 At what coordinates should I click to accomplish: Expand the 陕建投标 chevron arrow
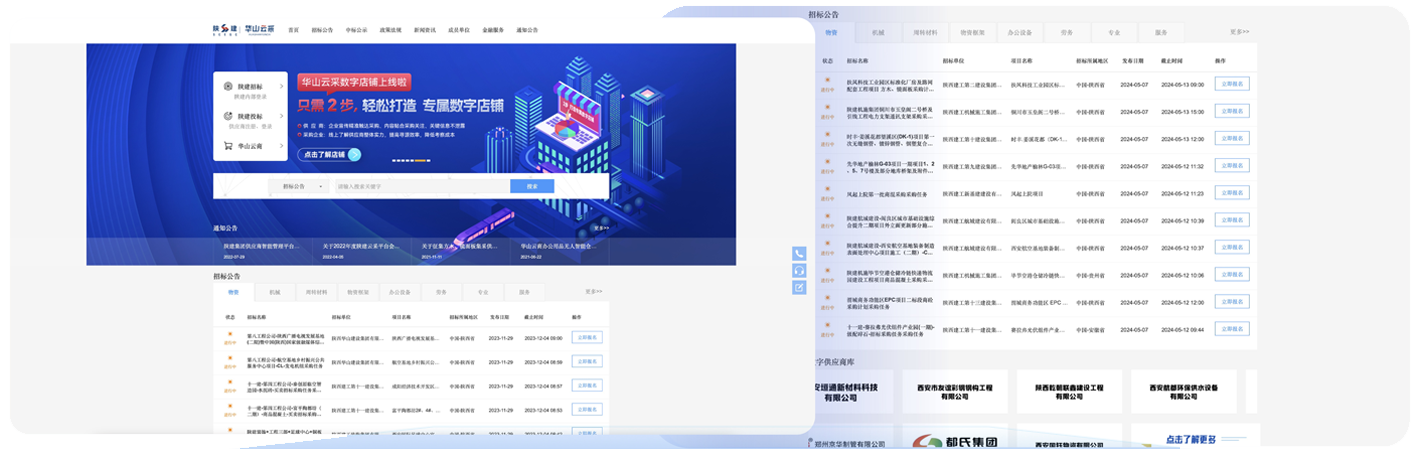point(282,117)
